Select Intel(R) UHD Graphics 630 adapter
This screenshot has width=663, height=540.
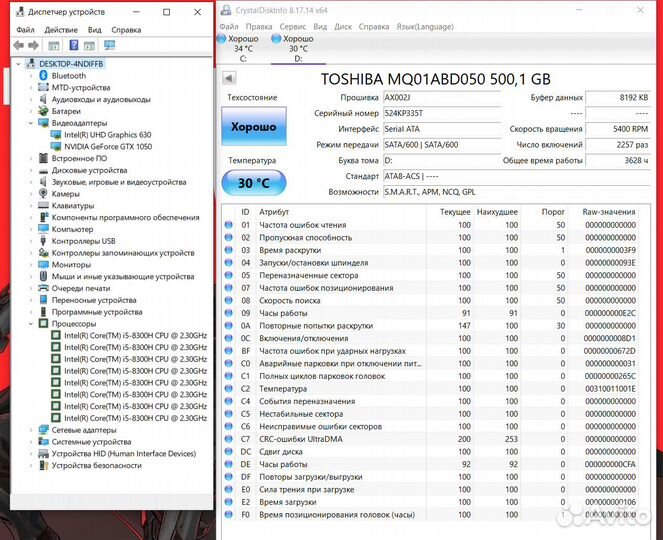(x=108, y=135)
